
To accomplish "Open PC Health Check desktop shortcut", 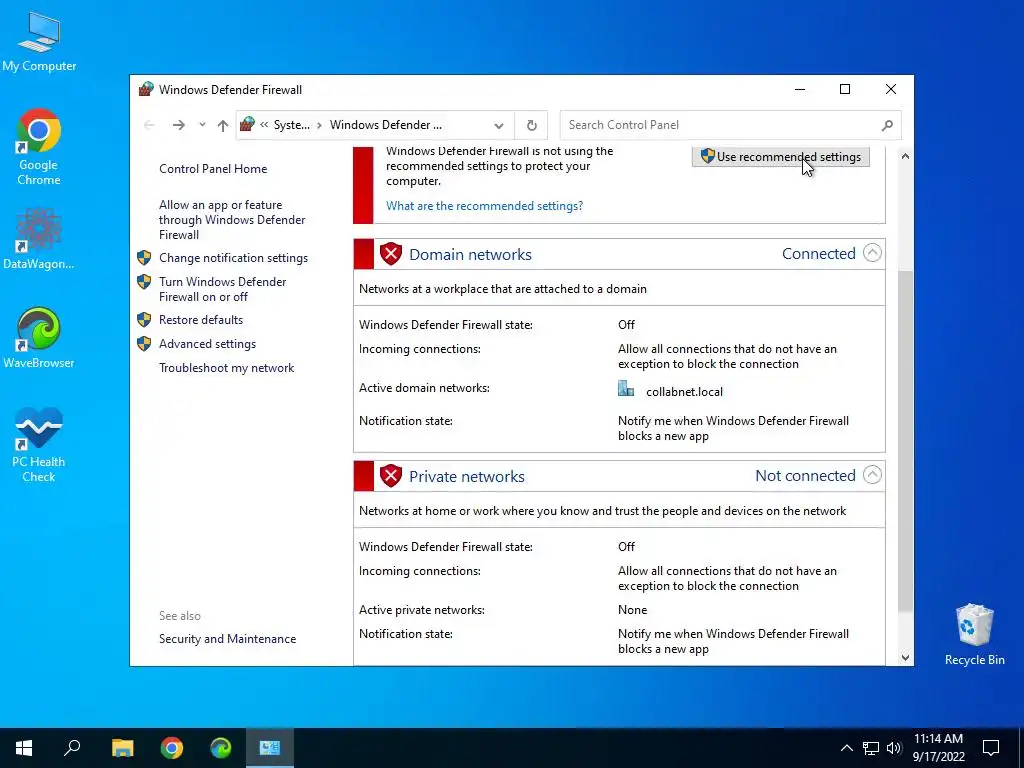I will pos(39,445).
